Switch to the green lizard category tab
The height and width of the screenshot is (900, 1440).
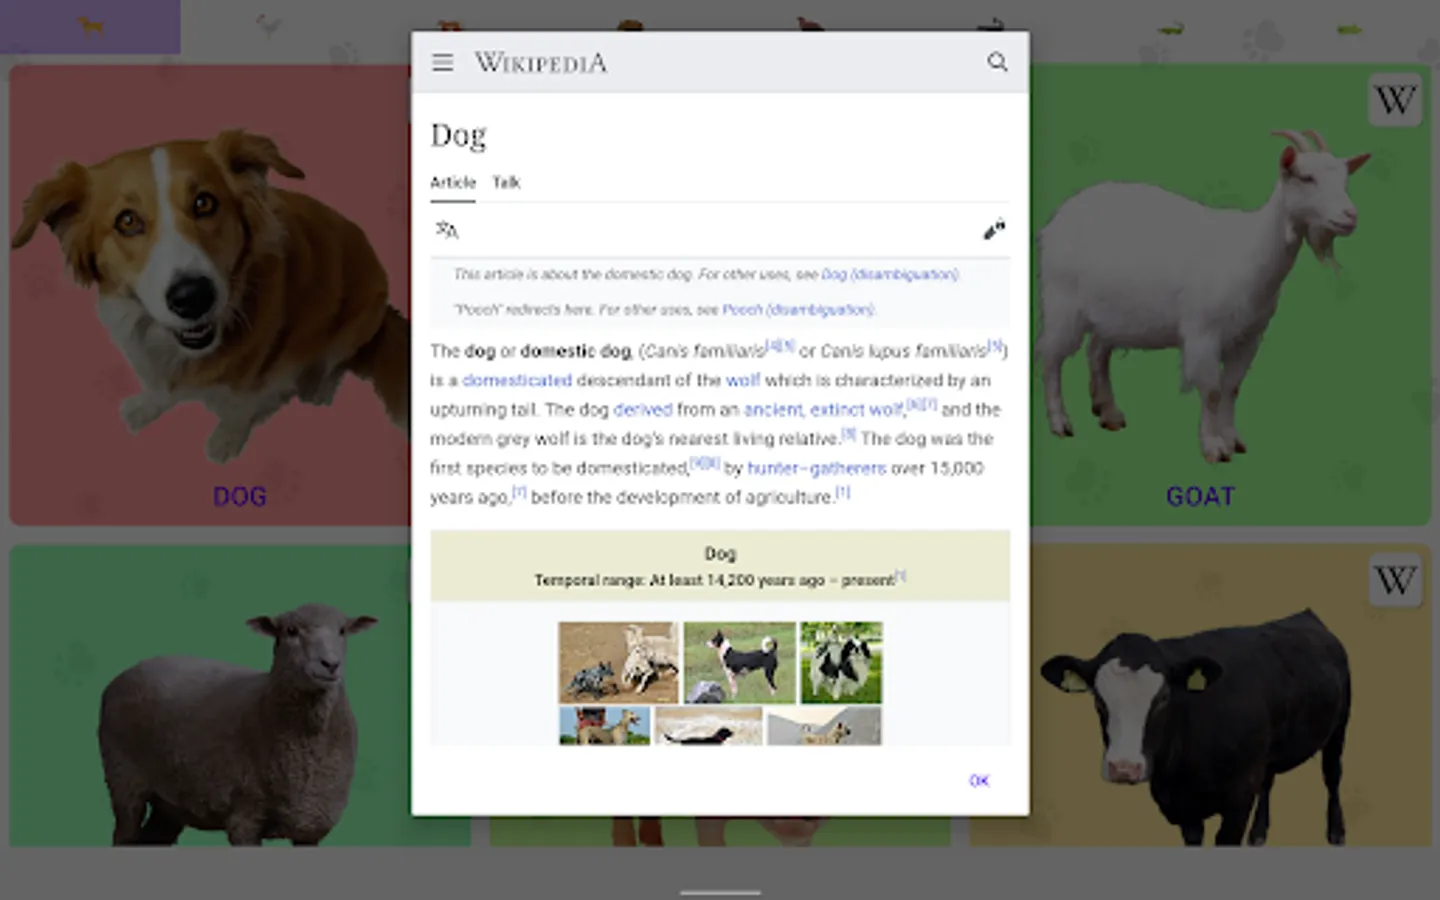(1349, 29)
